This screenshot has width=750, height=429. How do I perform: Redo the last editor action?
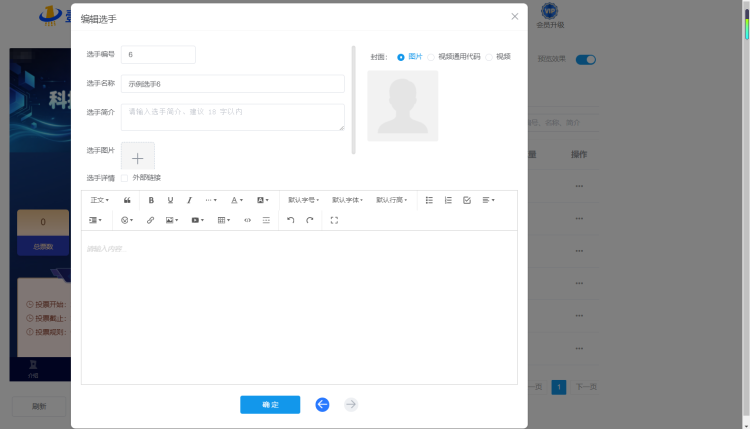click(310, 220)
